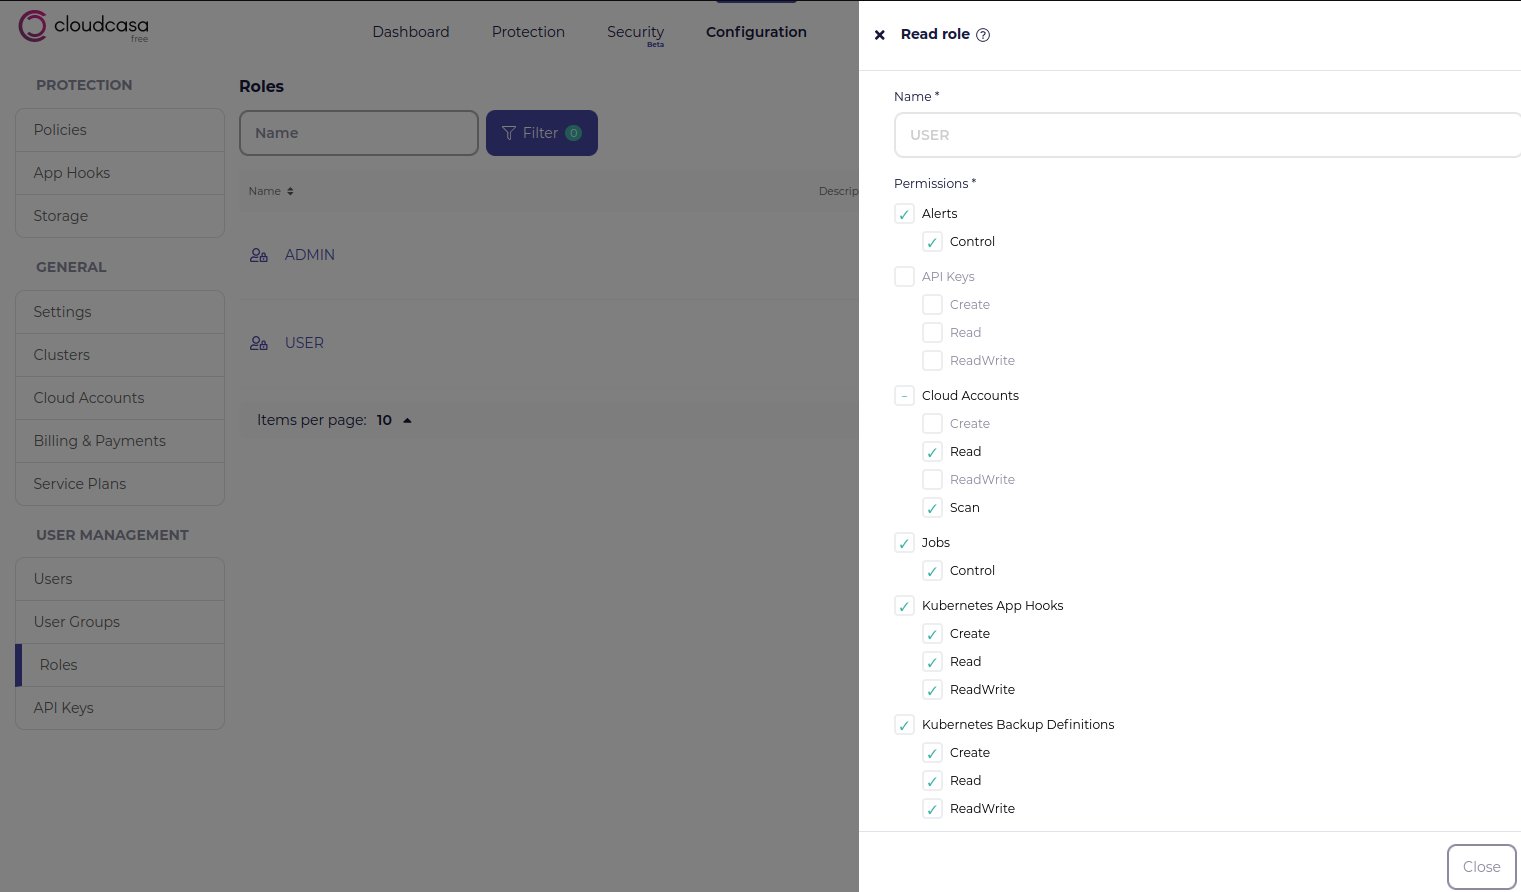Open the USER role link

coord(304,343)
